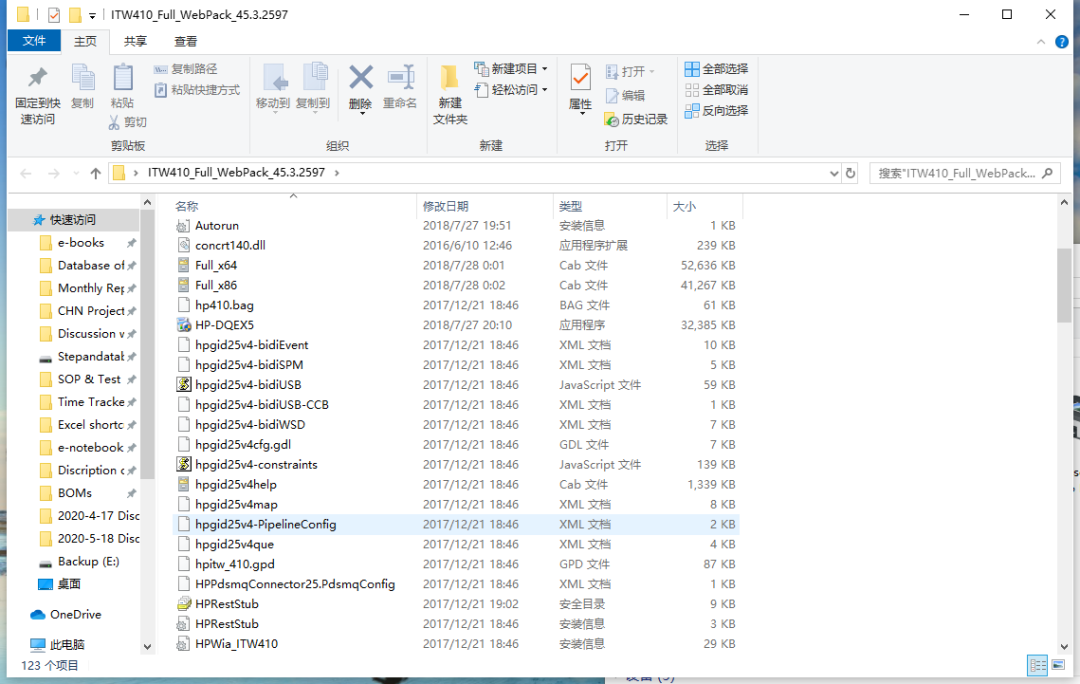The width and height of the screenshot is (1080, 684).
Task: Select the HPWia_ITW410 file
Action: 455,643
